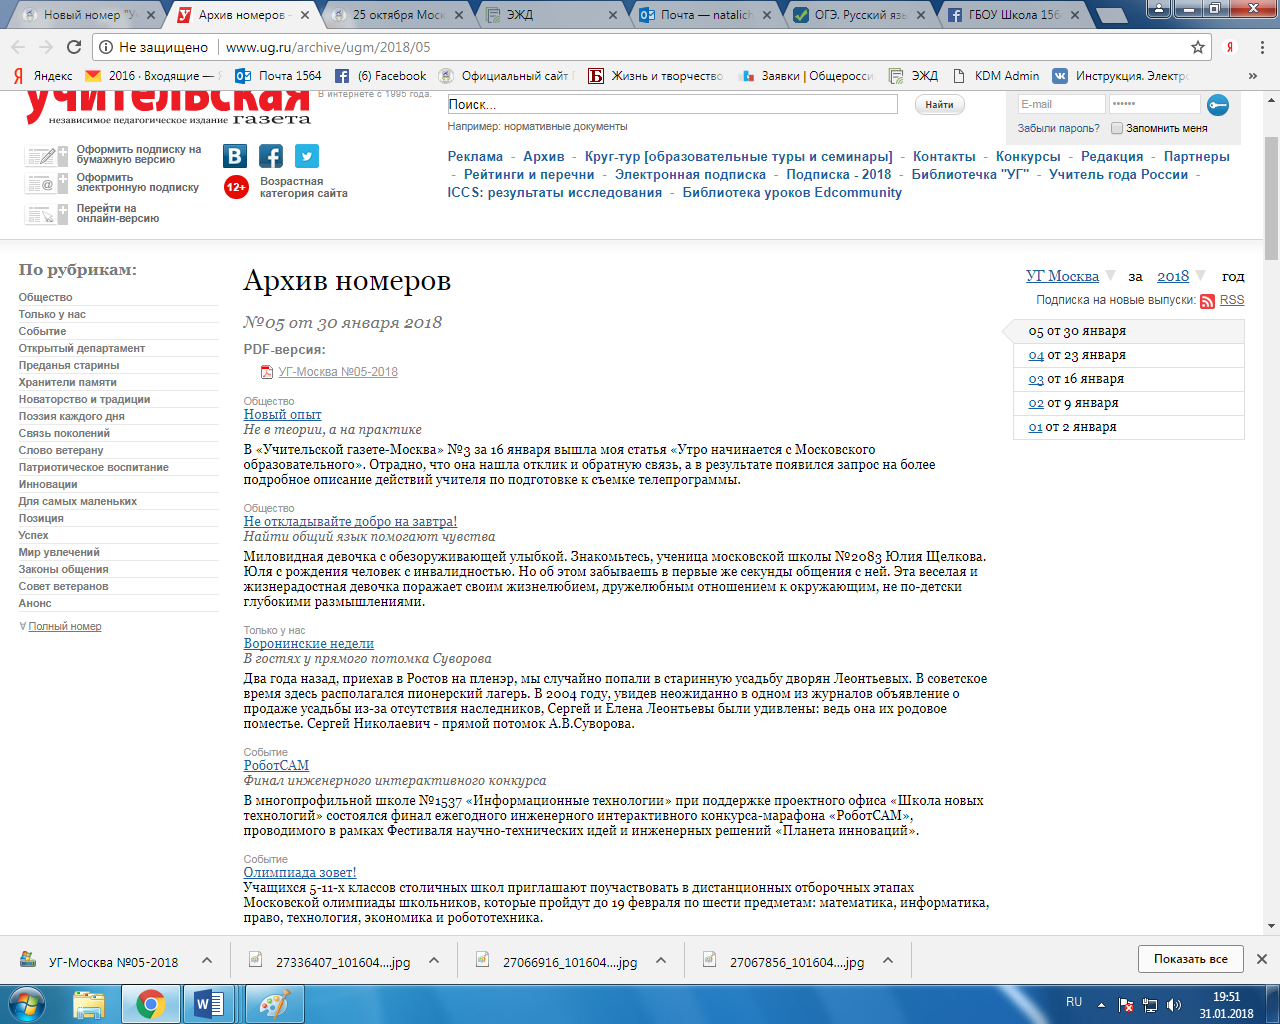Click the Facebook share icon
1280x1024 pixels.
271,156
